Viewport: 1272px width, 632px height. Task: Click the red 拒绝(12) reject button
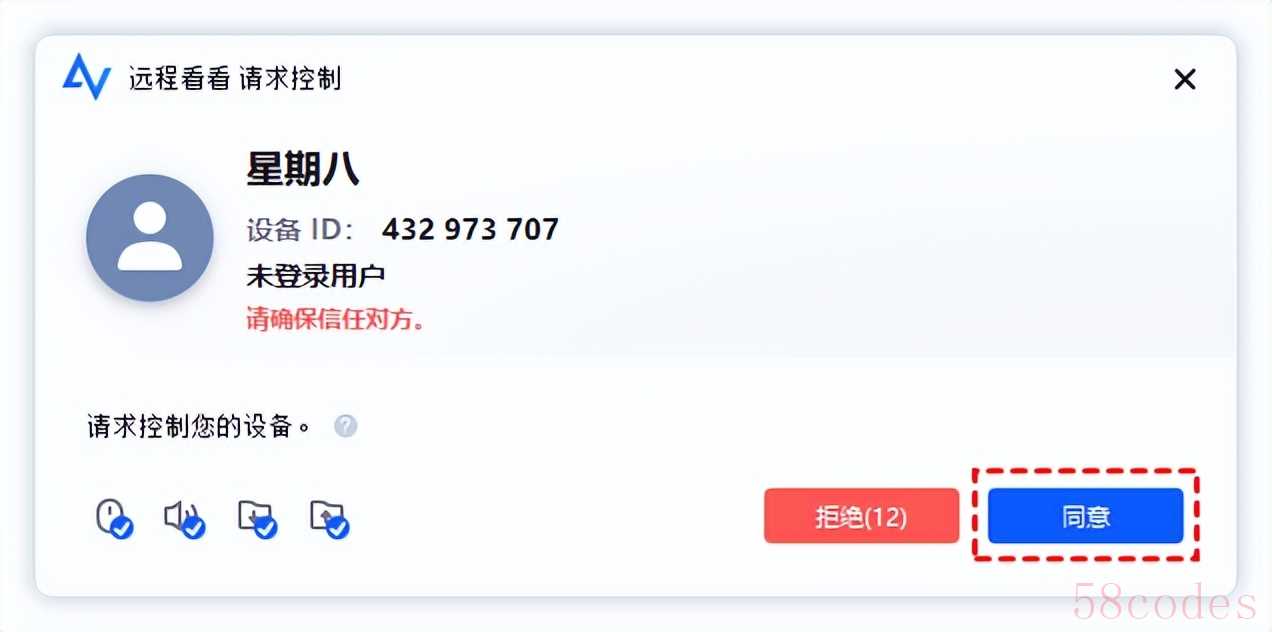coord(861,516)
